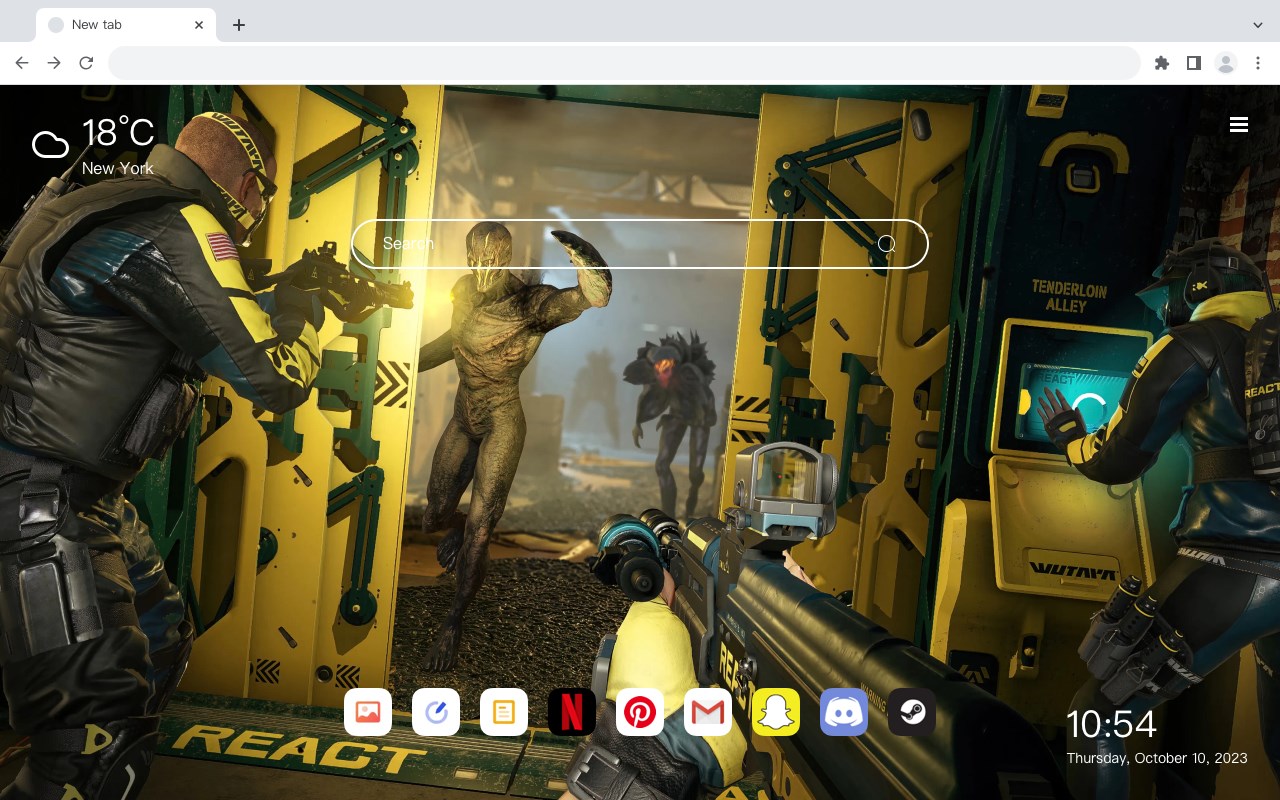Click the cloud weather icon
1280x800 pixels.
pos(50,145)
